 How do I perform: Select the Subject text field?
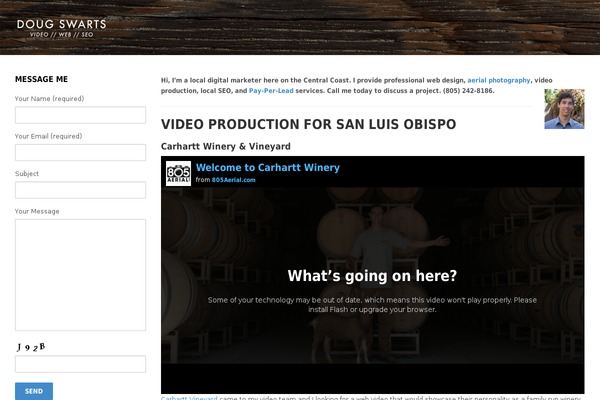coord(80,190)
